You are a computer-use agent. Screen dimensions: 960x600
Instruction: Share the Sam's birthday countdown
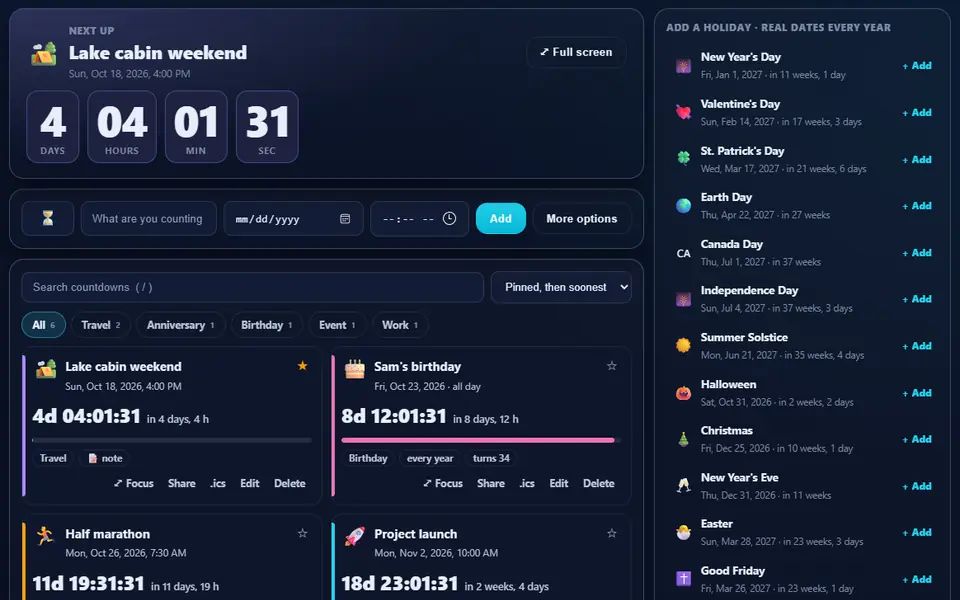pos(491,483)
